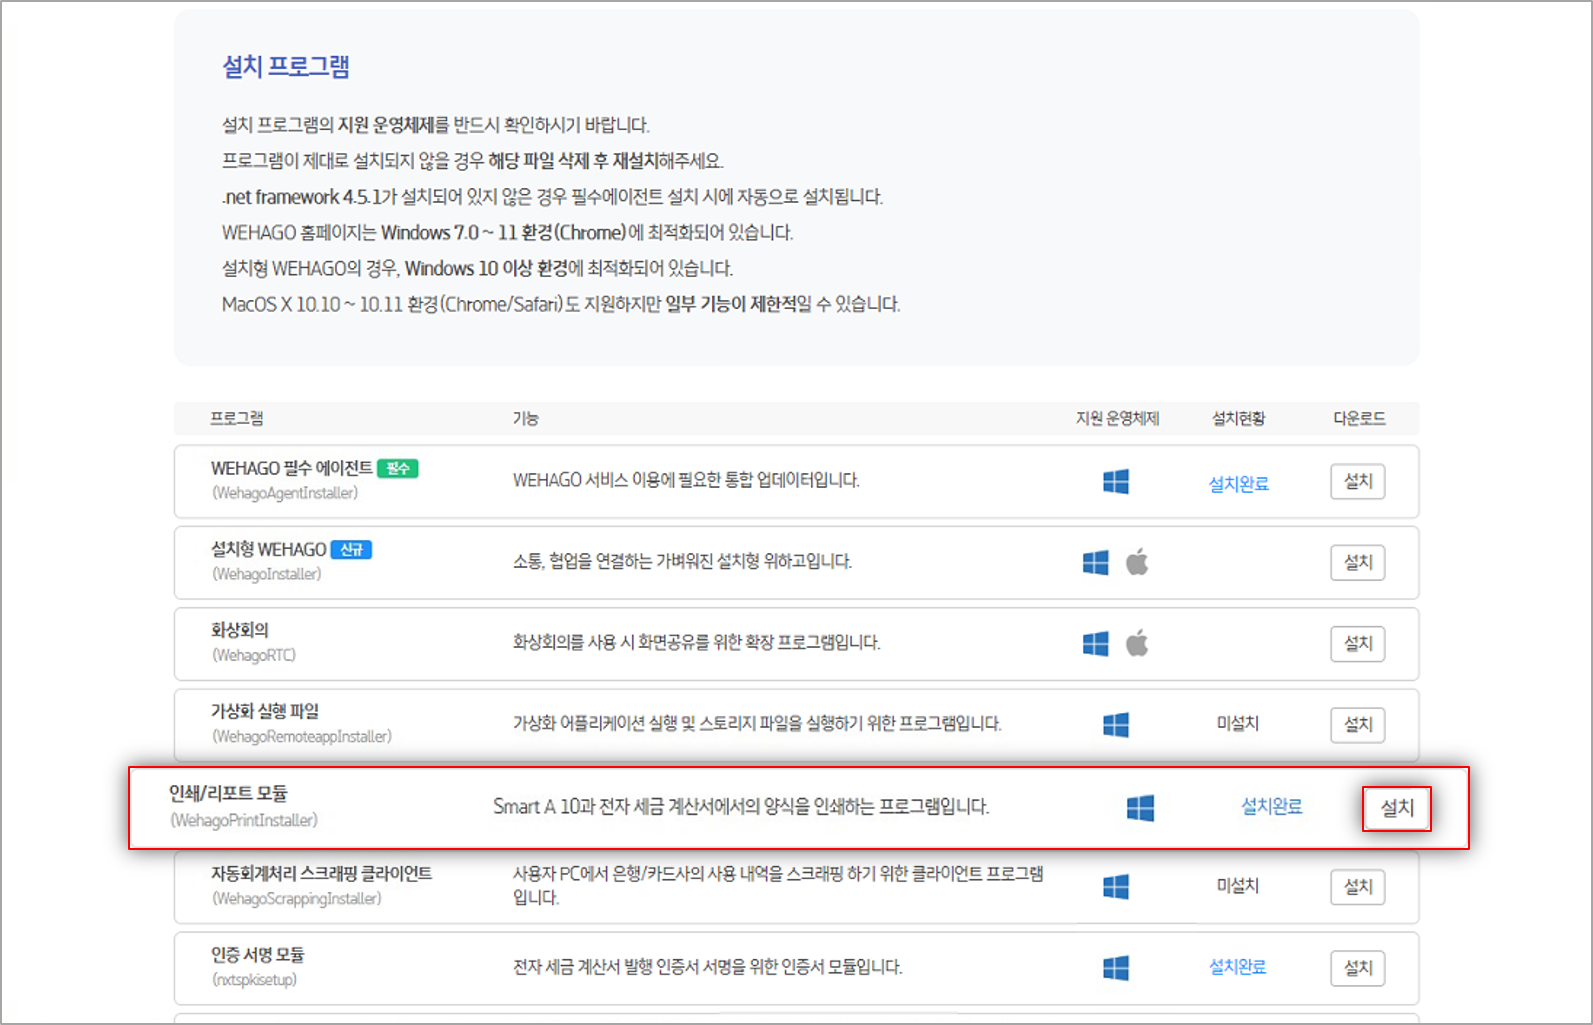
Task: Open 설치완료 status link for 필수 에이전트
Action: point(1238,484)
